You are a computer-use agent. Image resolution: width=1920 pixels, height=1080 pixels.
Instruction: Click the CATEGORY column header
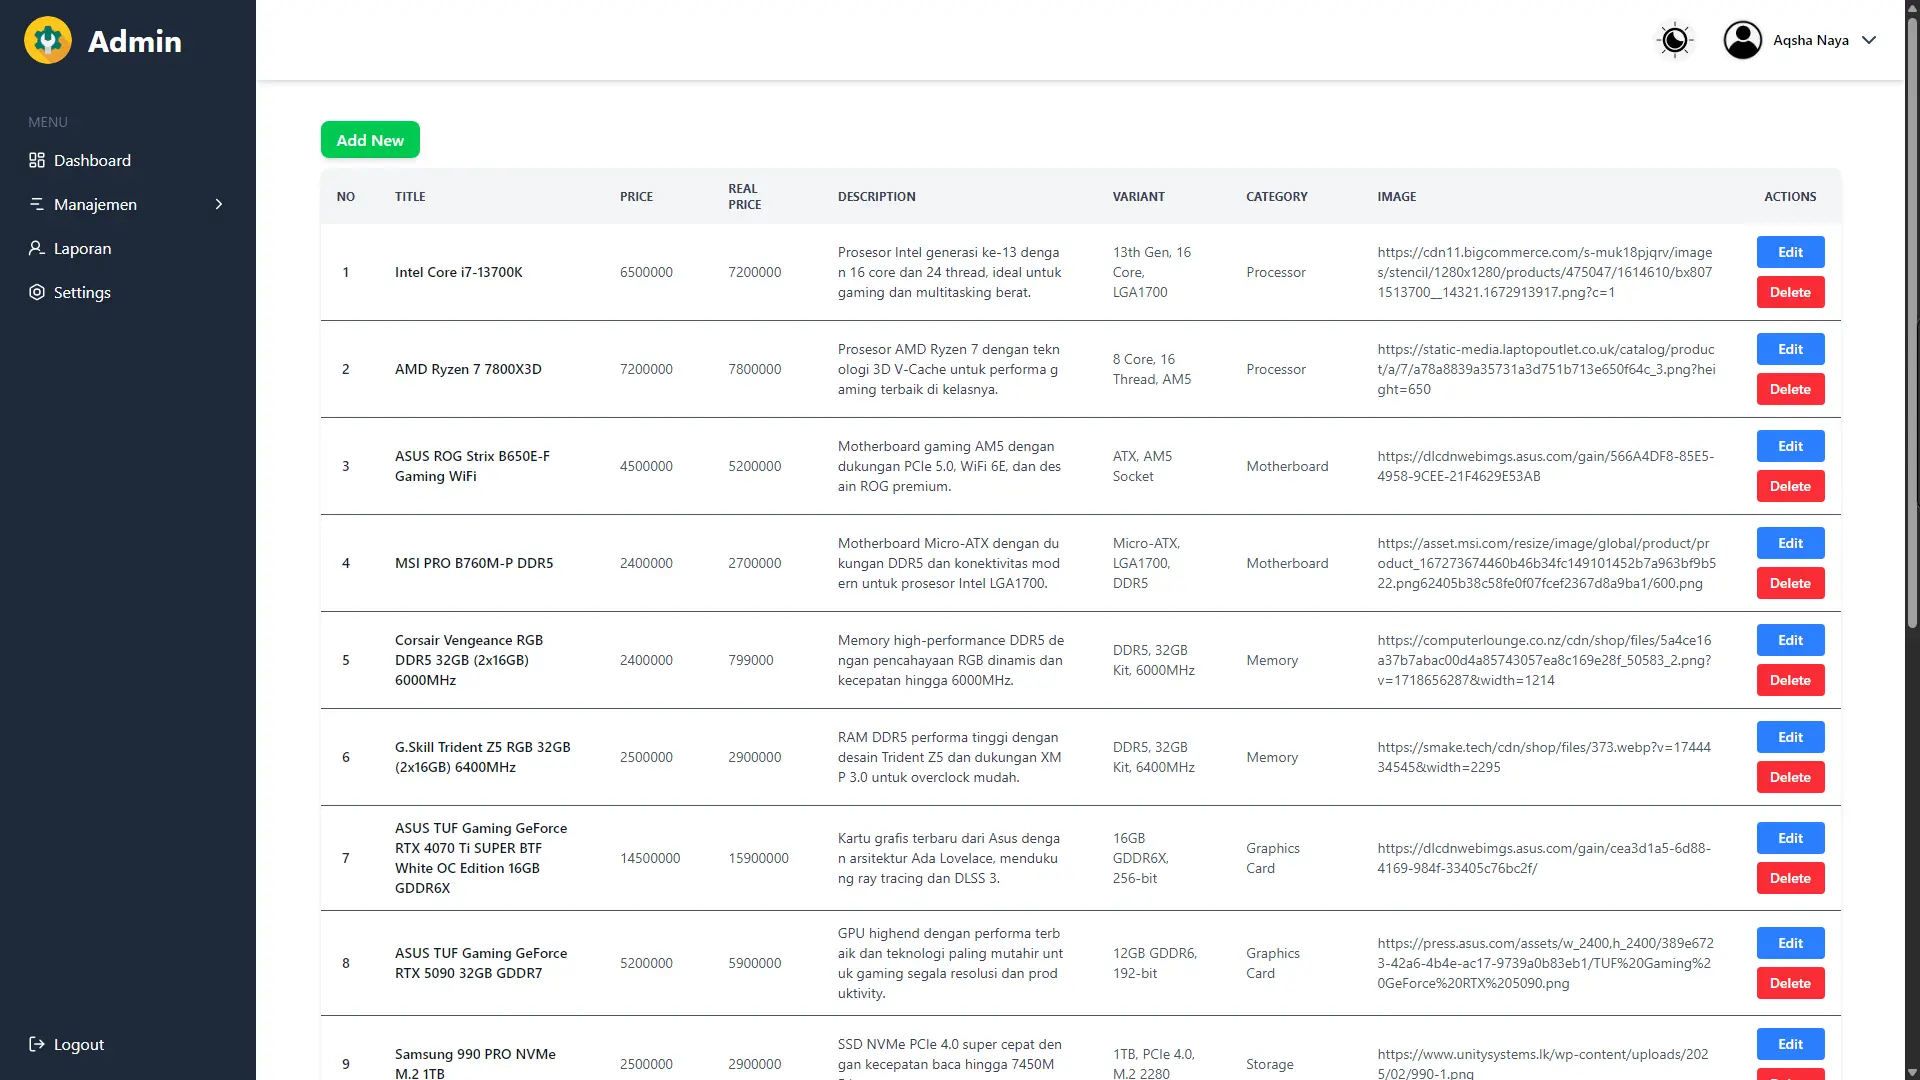(x=1276, y=197)
